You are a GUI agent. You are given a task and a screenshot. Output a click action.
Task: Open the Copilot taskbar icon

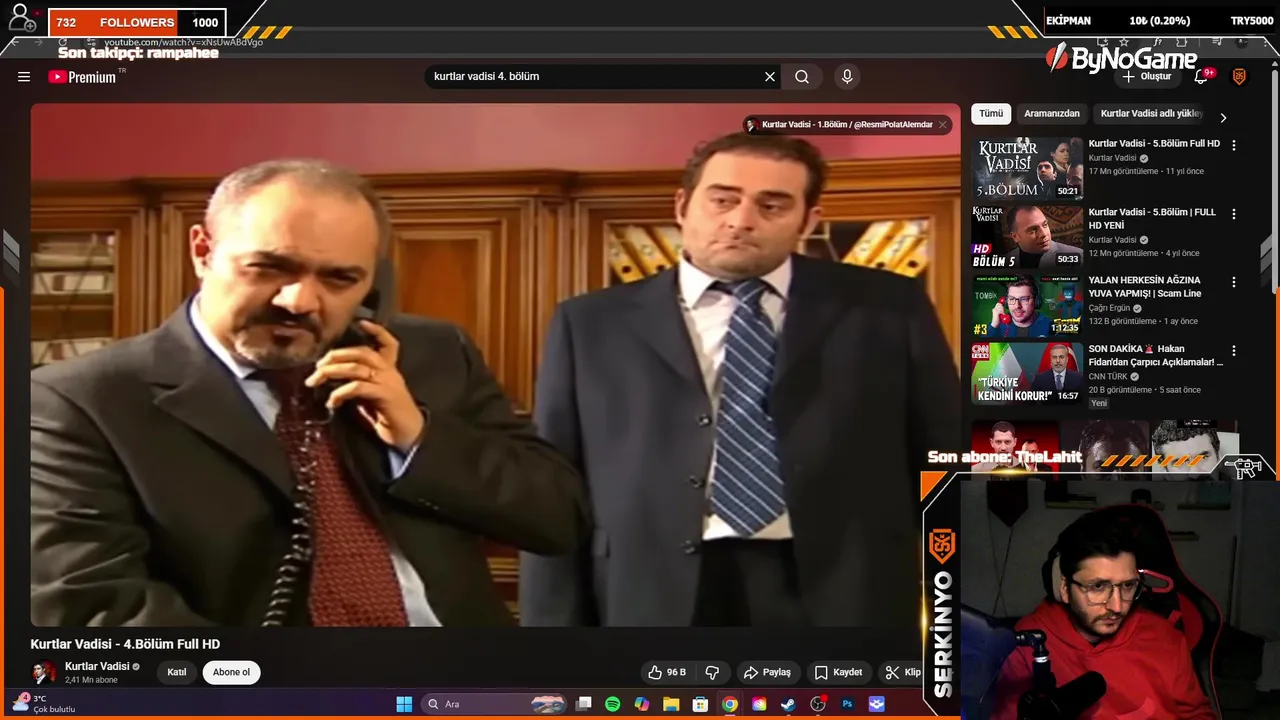642,704
